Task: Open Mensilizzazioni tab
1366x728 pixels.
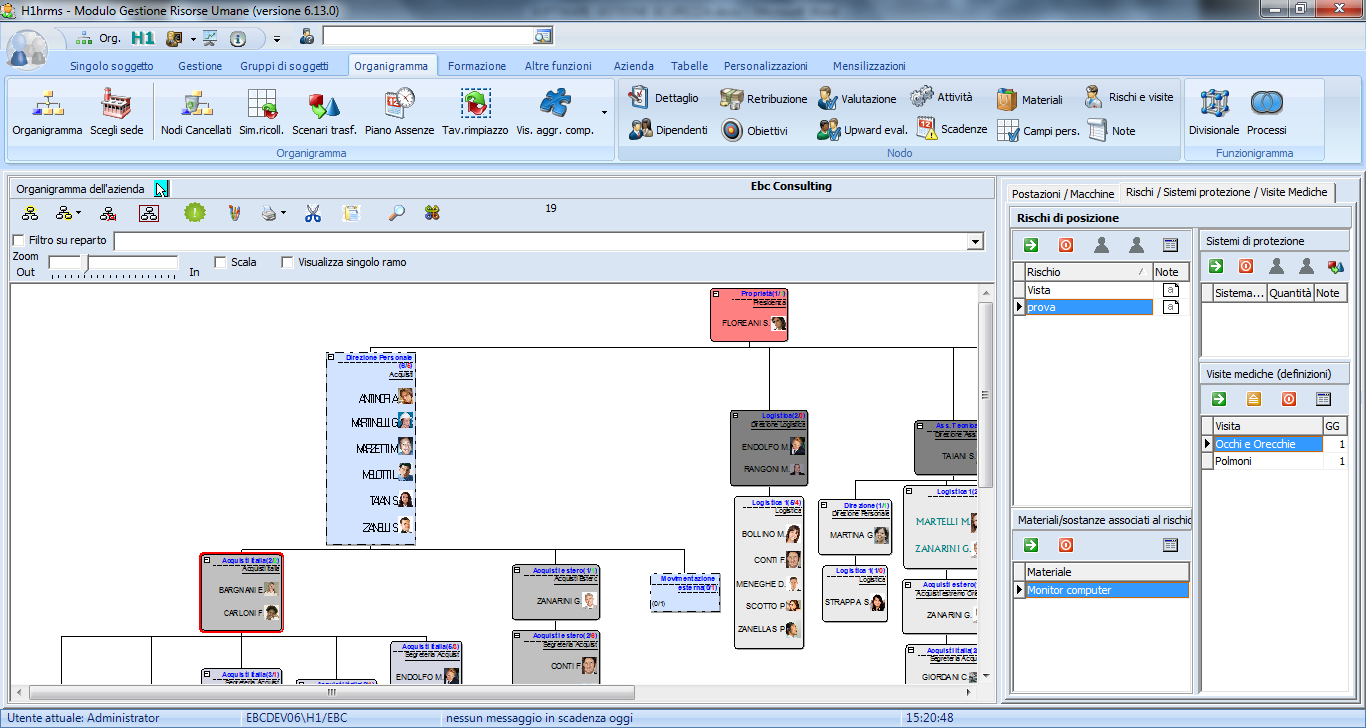Action: click(870, 66)
